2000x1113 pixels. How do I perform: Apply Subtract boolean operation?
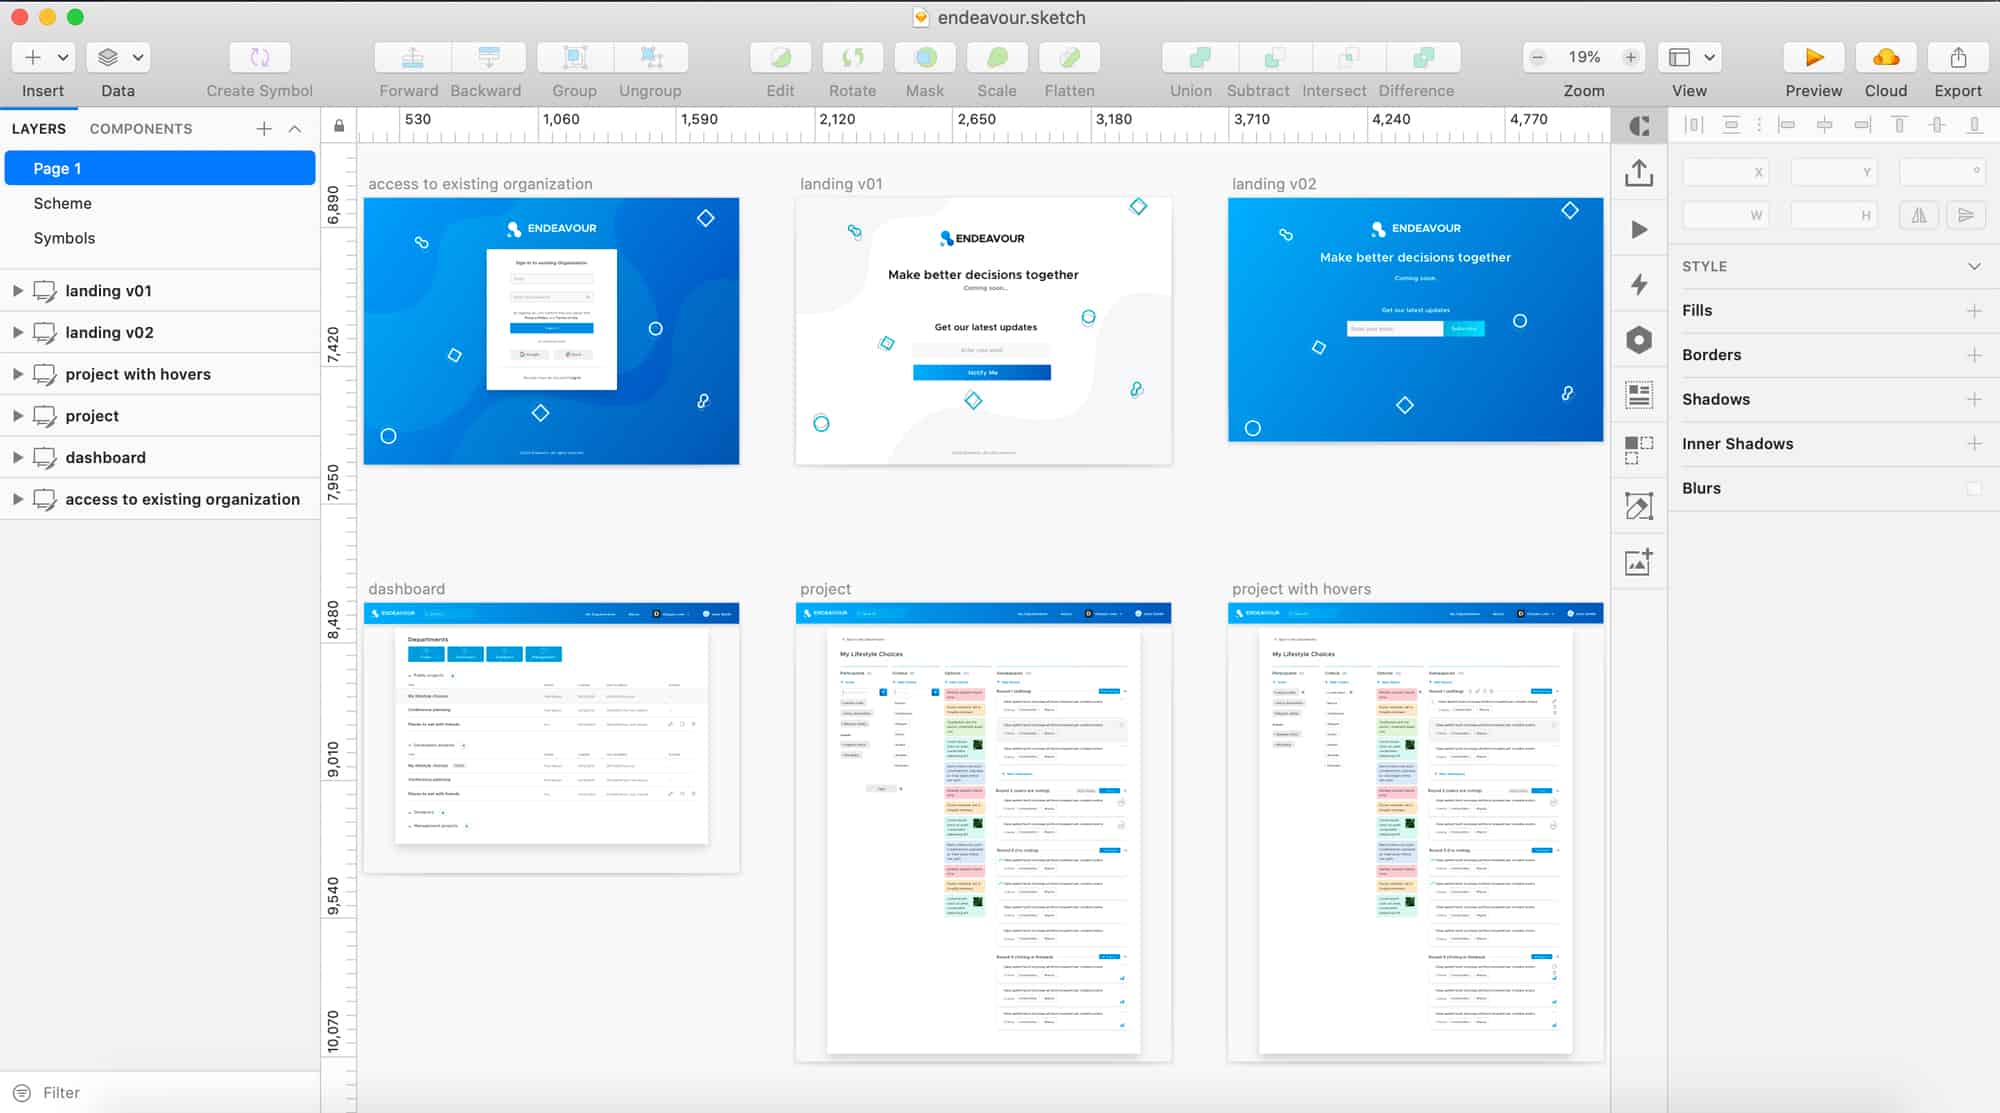(1275, 57)
